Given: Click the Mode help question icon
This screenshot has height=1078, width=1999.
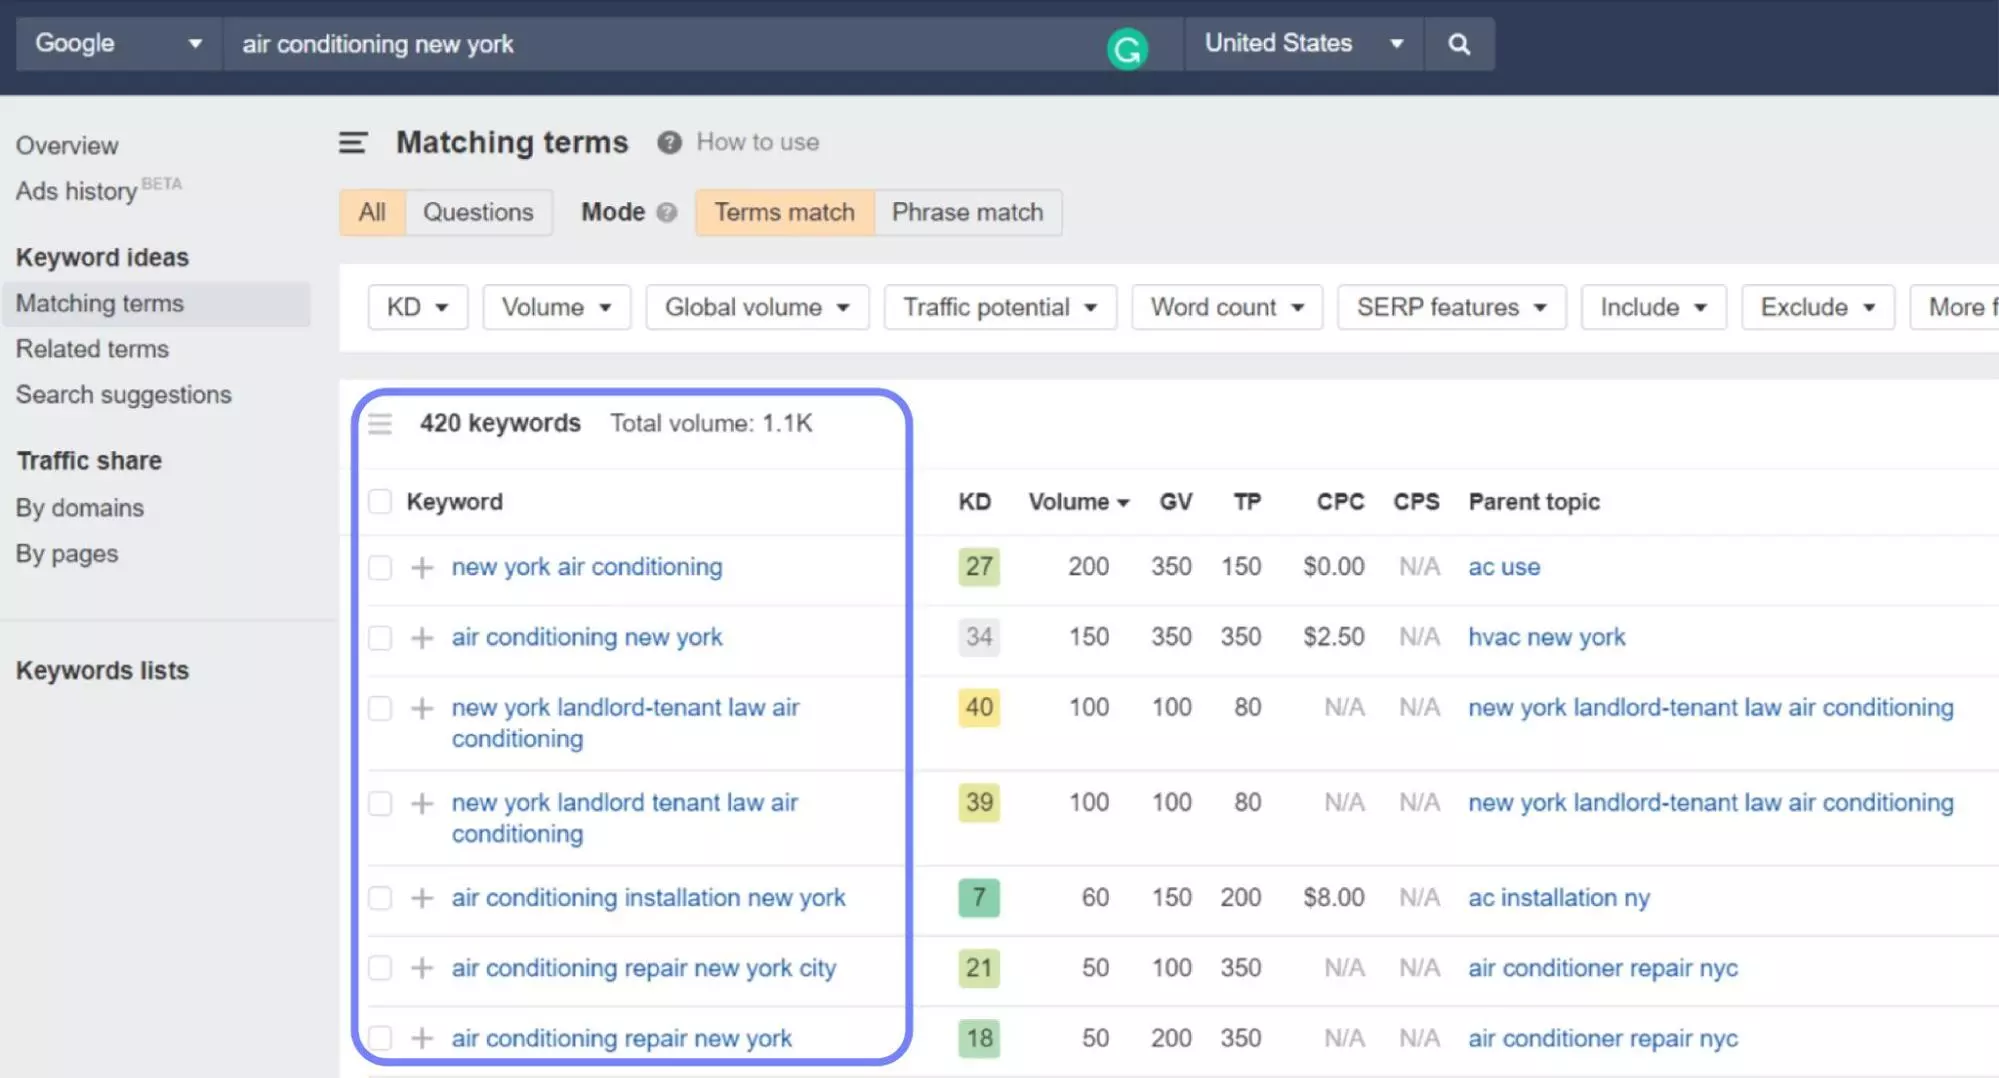Looking at the screenshot, I should coord(667,212).
